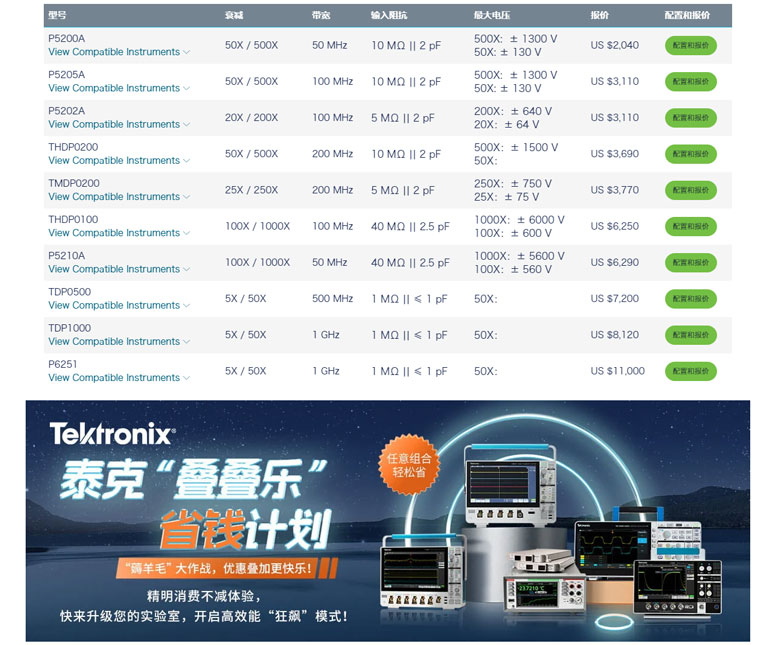Click 20X / 200X attenuation value
The width and height of the screenshot is (762, 645).
pos(251,118)
